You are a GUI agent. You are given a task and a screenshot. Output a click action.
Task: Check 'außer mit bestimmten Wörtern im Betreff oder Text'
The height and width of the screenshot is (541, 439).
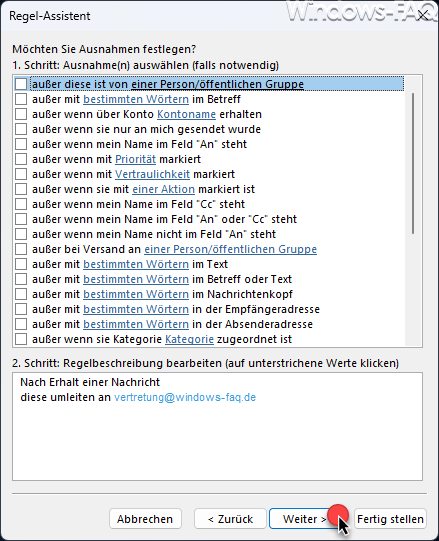(21, 279)
